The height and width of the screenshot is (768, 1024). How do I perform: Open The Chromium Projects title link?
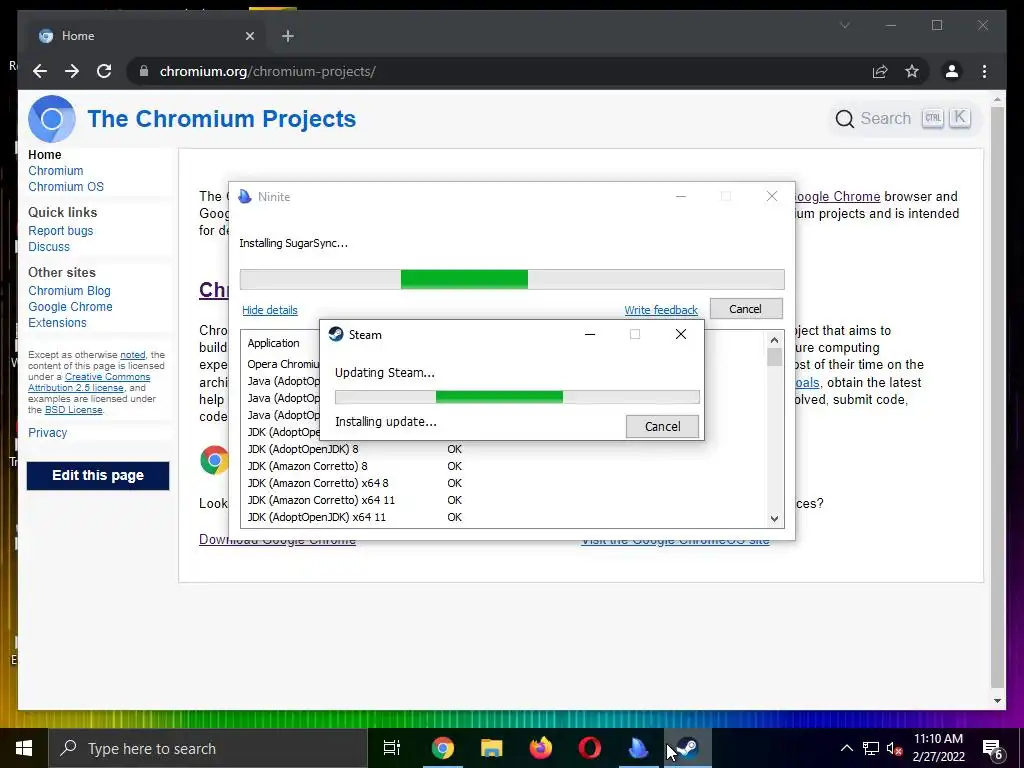222,119
